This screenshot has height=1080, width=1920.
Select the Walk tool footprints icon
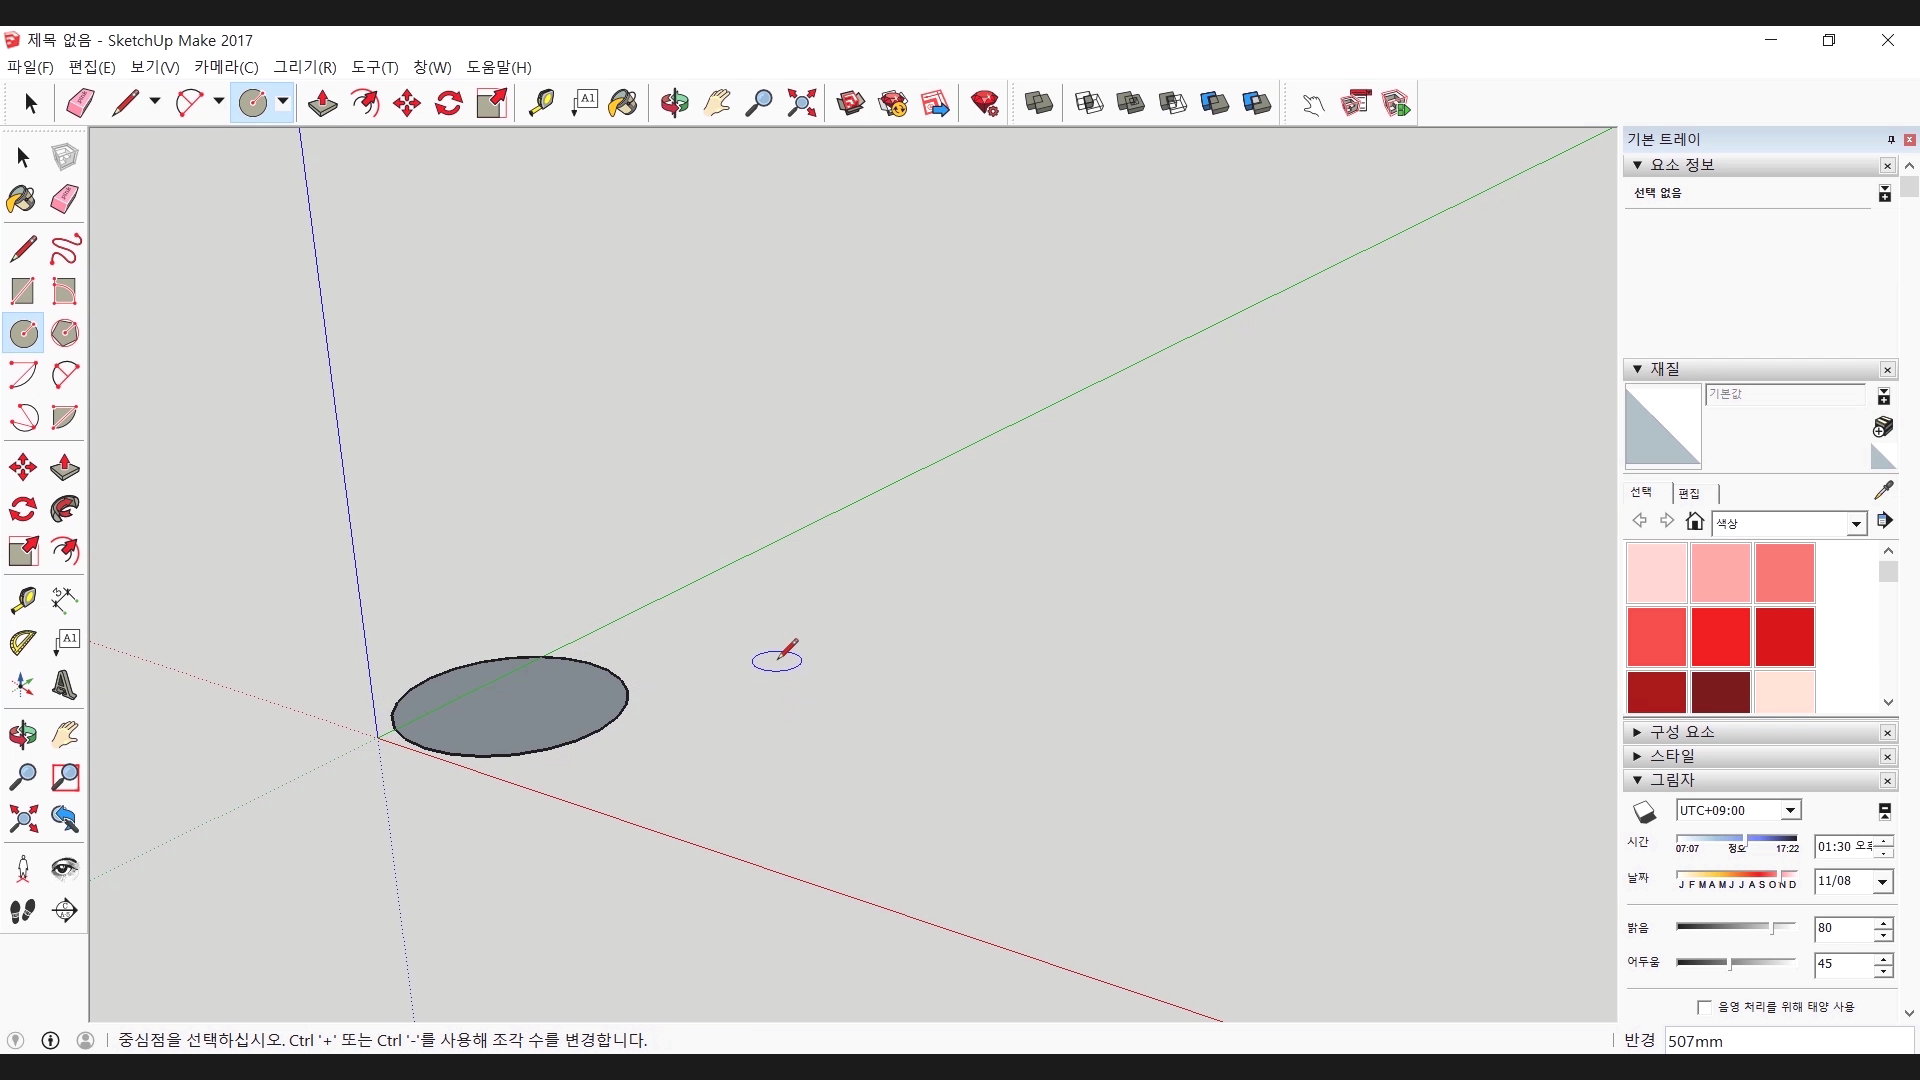tap(23, 911)
